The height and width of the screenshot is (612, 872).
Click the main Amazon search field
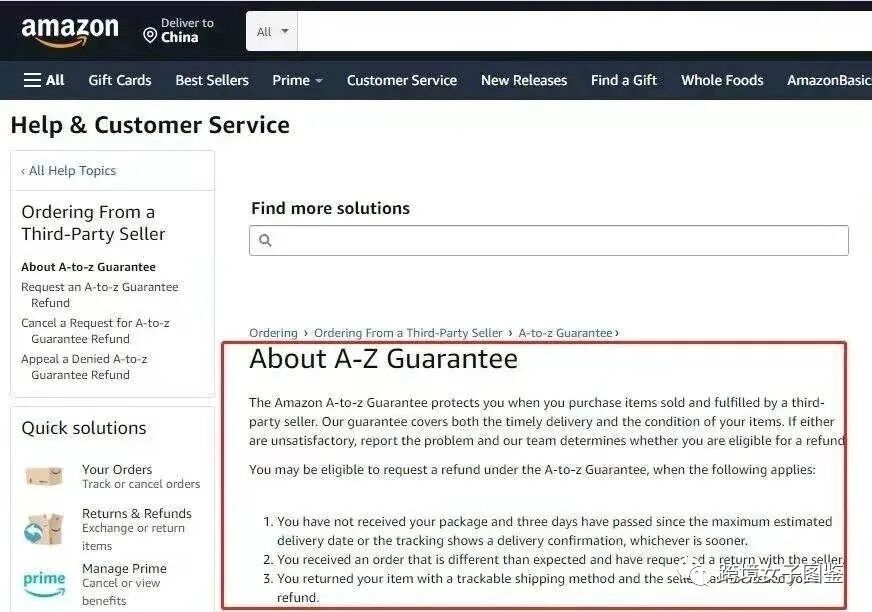(584, 32)
